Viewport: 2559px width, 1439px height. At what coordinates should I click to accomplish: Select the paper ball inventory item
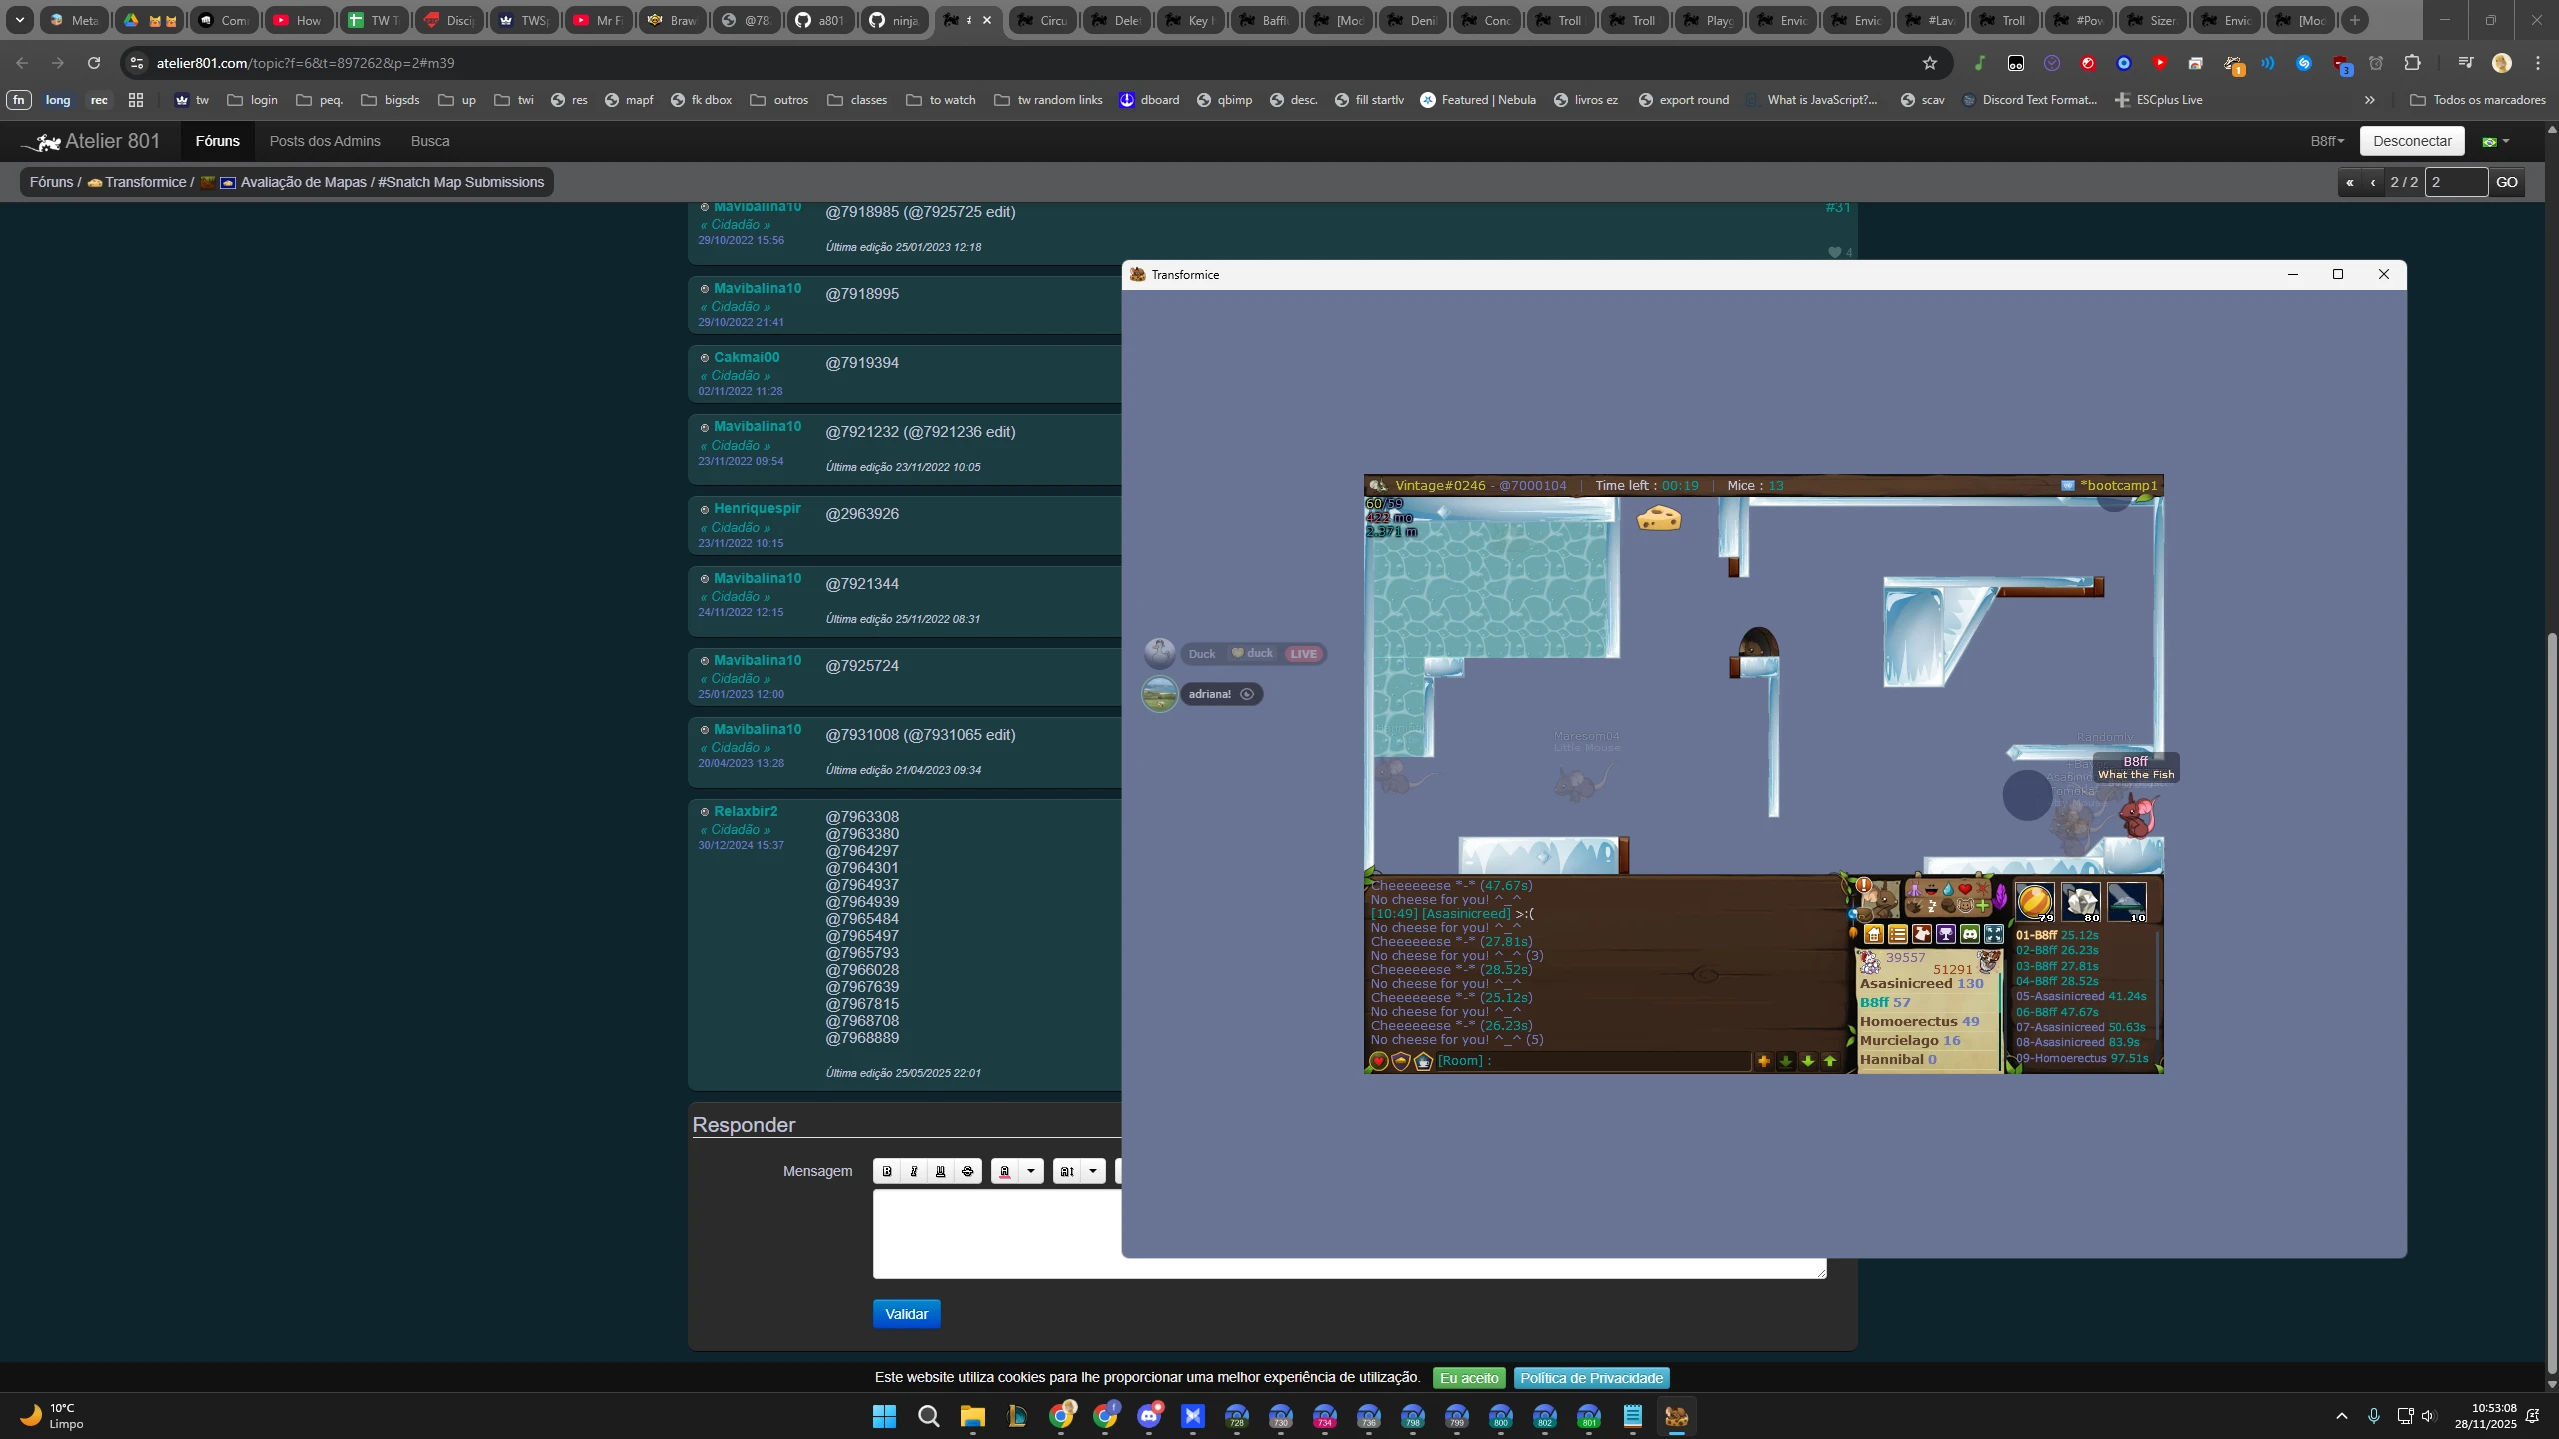coord(2081,902)
